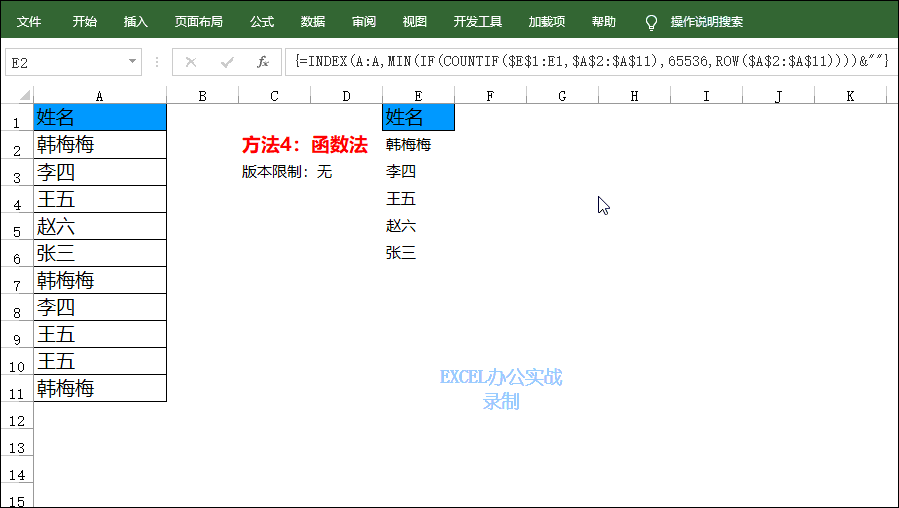899x508 pixels.
Task: Click cell A6 containing 张三
Action: (x=100, y=253)
